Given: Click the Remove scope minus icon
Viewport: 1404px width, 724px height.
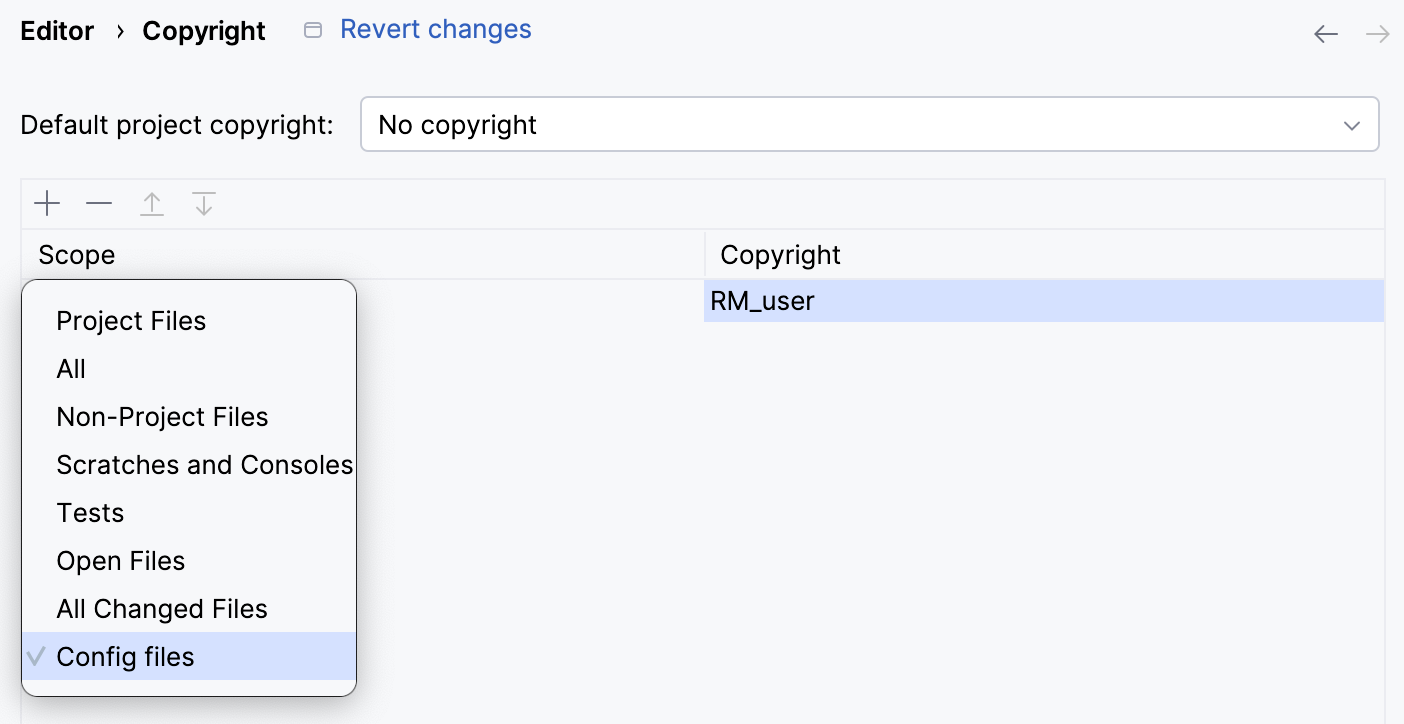Looking at the screenshot, I should [x=99, y=205].
